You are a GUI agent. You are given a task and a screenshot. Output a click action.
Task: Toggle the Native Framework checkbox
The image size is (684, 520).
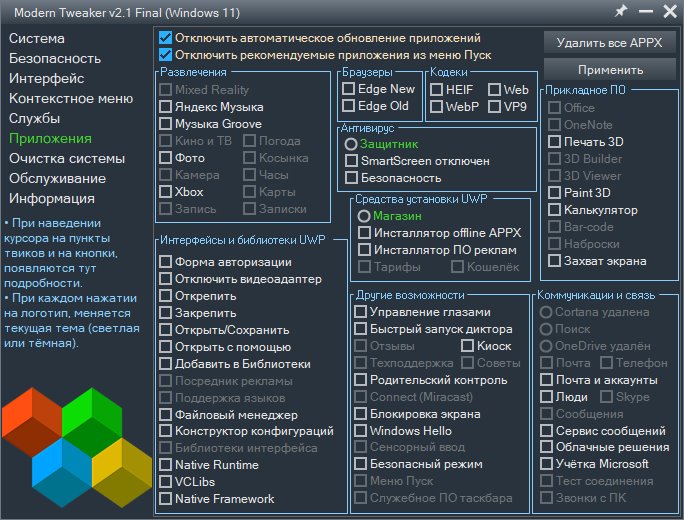[166, 499]
